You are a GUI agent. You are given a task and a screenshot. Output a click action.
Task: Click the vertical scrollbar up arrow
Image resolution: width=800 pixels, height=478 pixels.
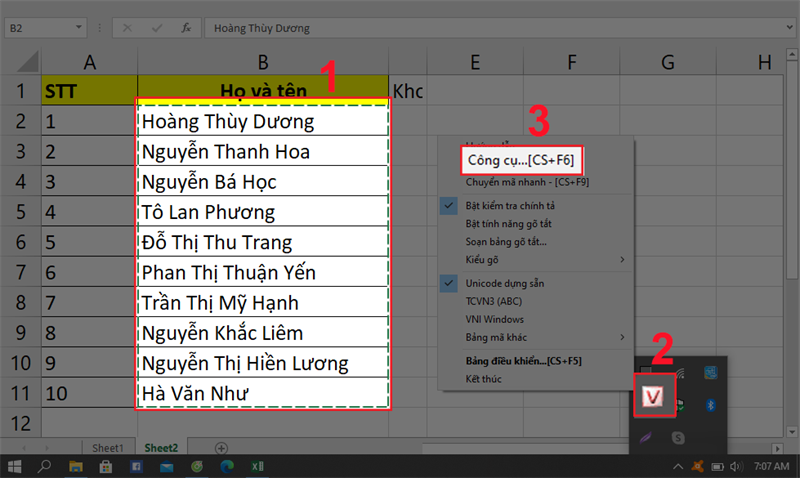792,54
